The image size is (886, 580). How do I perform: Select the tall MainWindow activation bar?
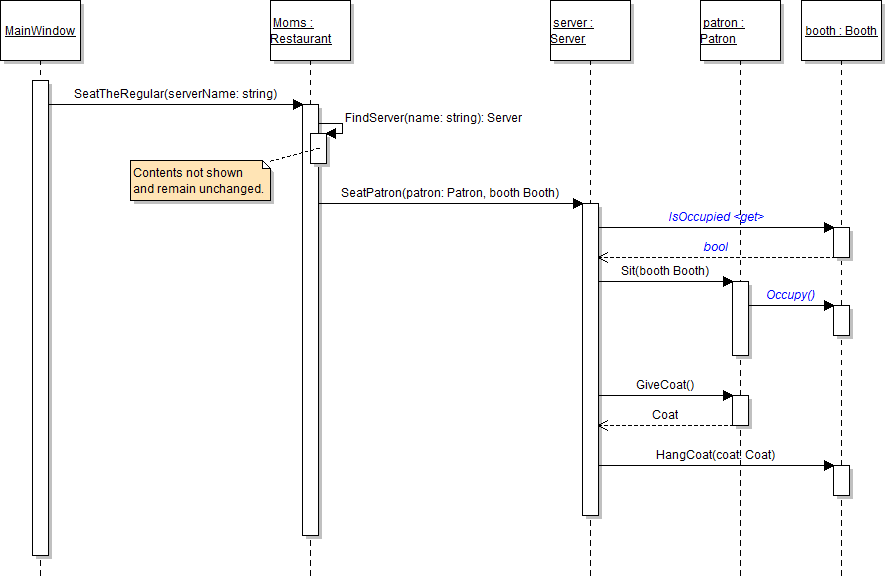(40, 320)
